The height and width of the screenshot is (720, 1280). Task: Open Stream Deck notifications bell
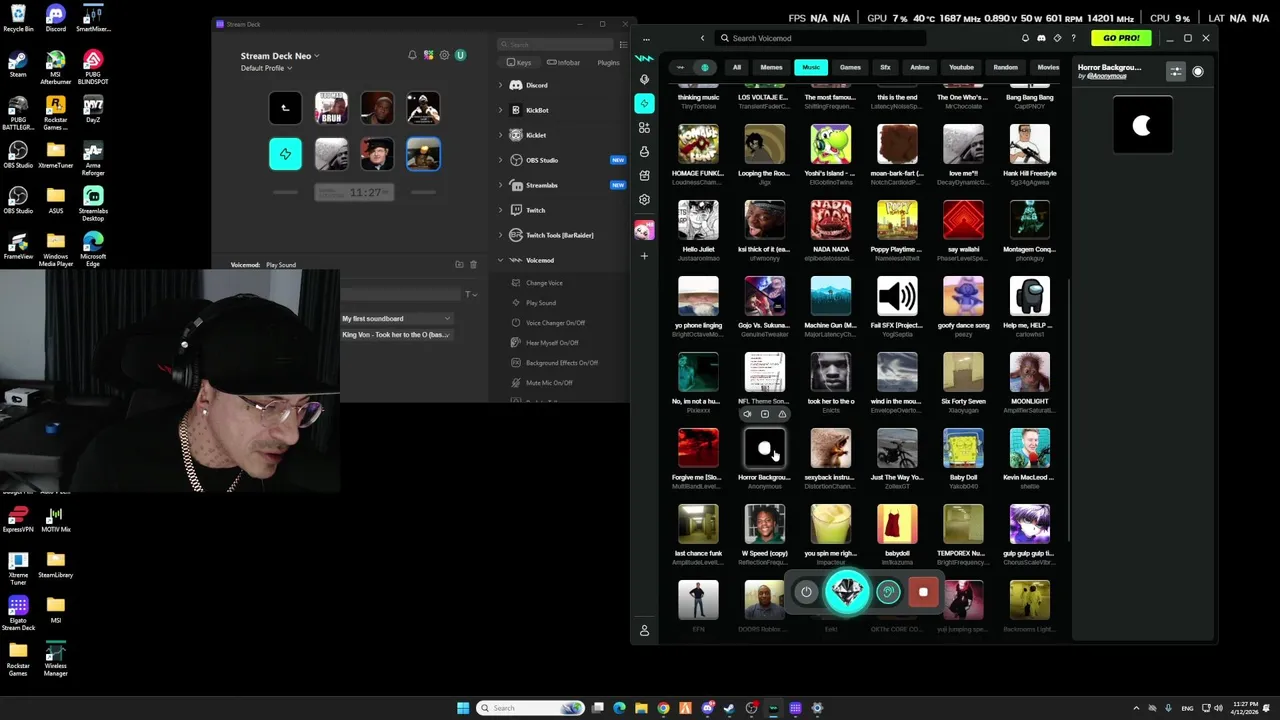412,55
